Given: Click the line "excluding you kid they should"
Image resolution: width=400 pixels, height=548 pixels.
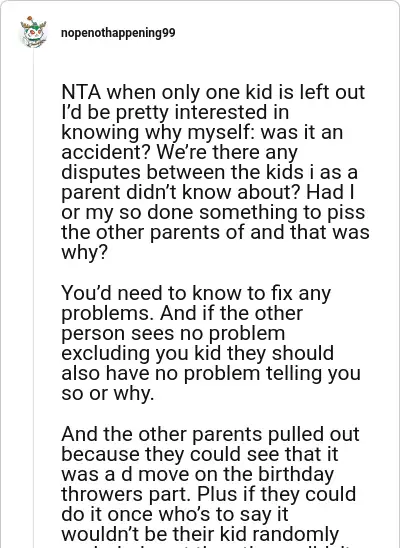Looking at the screenshot, I should 197,353.
